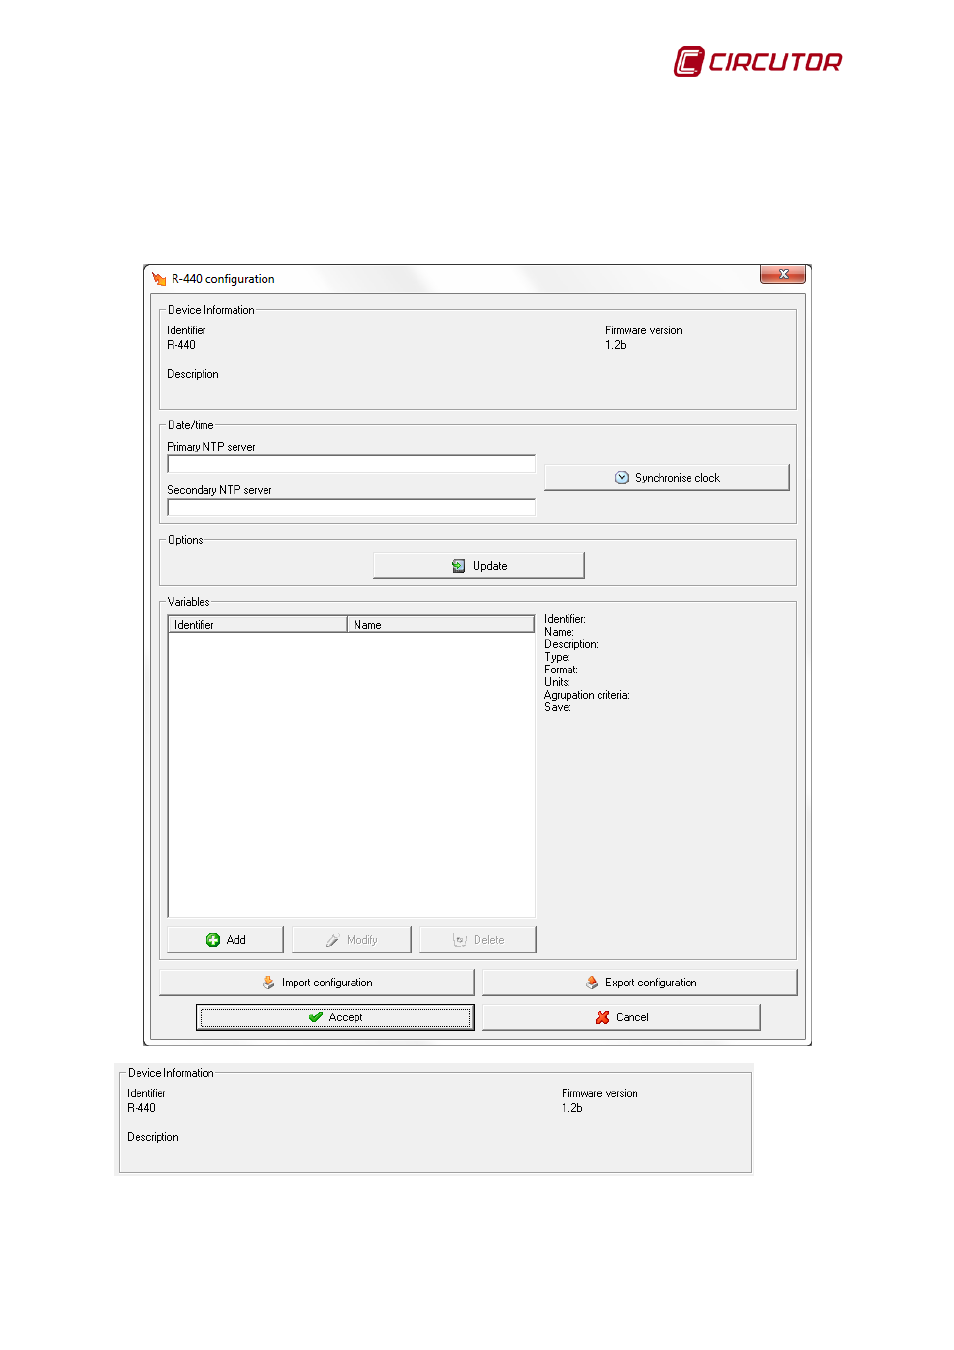Sort variables by Identifier column header
This screenshot has width=954, height=1350.
[258, 624]
